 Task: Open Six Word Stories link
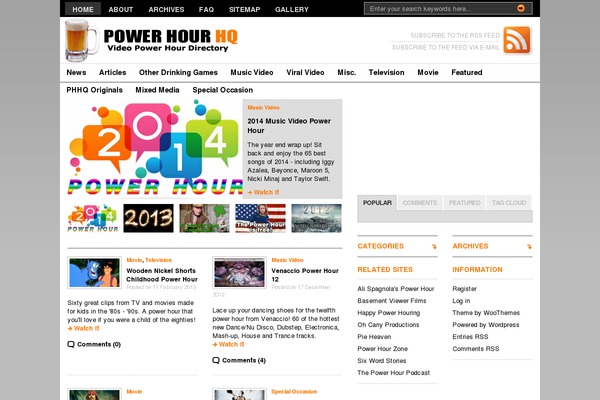click(x=382, y=361)
